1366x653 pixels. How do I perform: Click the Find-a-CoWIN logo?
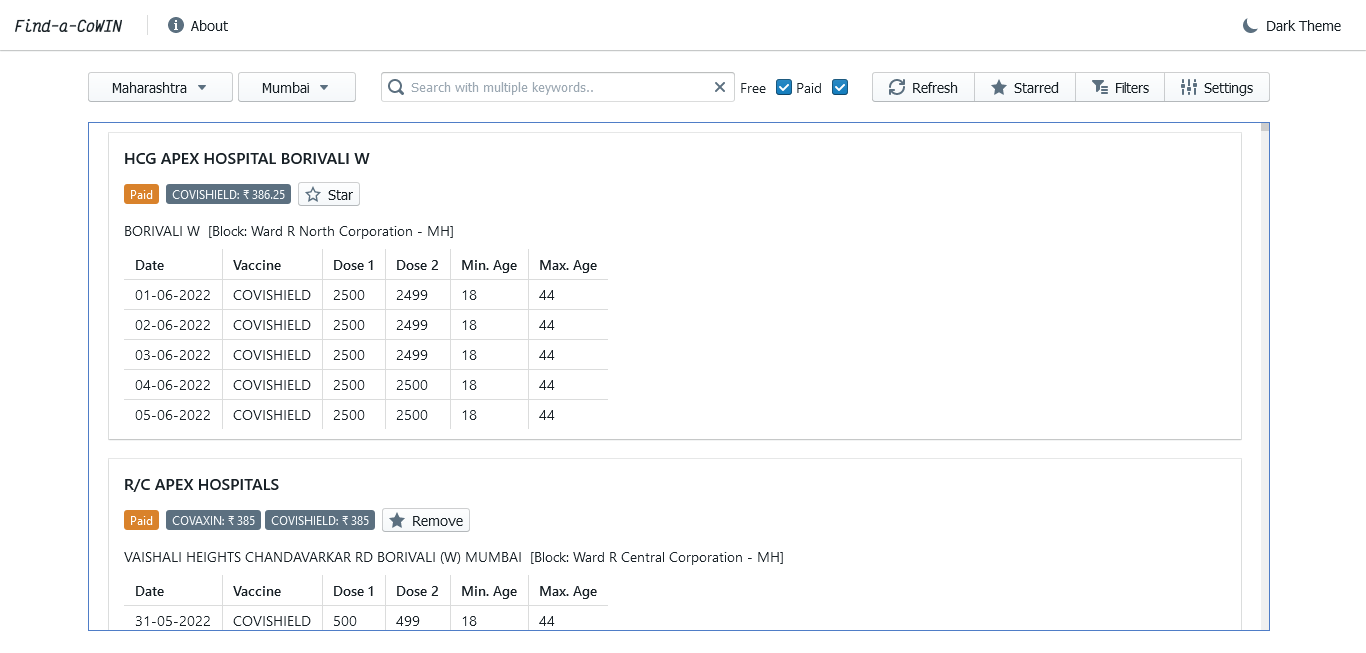67,25
